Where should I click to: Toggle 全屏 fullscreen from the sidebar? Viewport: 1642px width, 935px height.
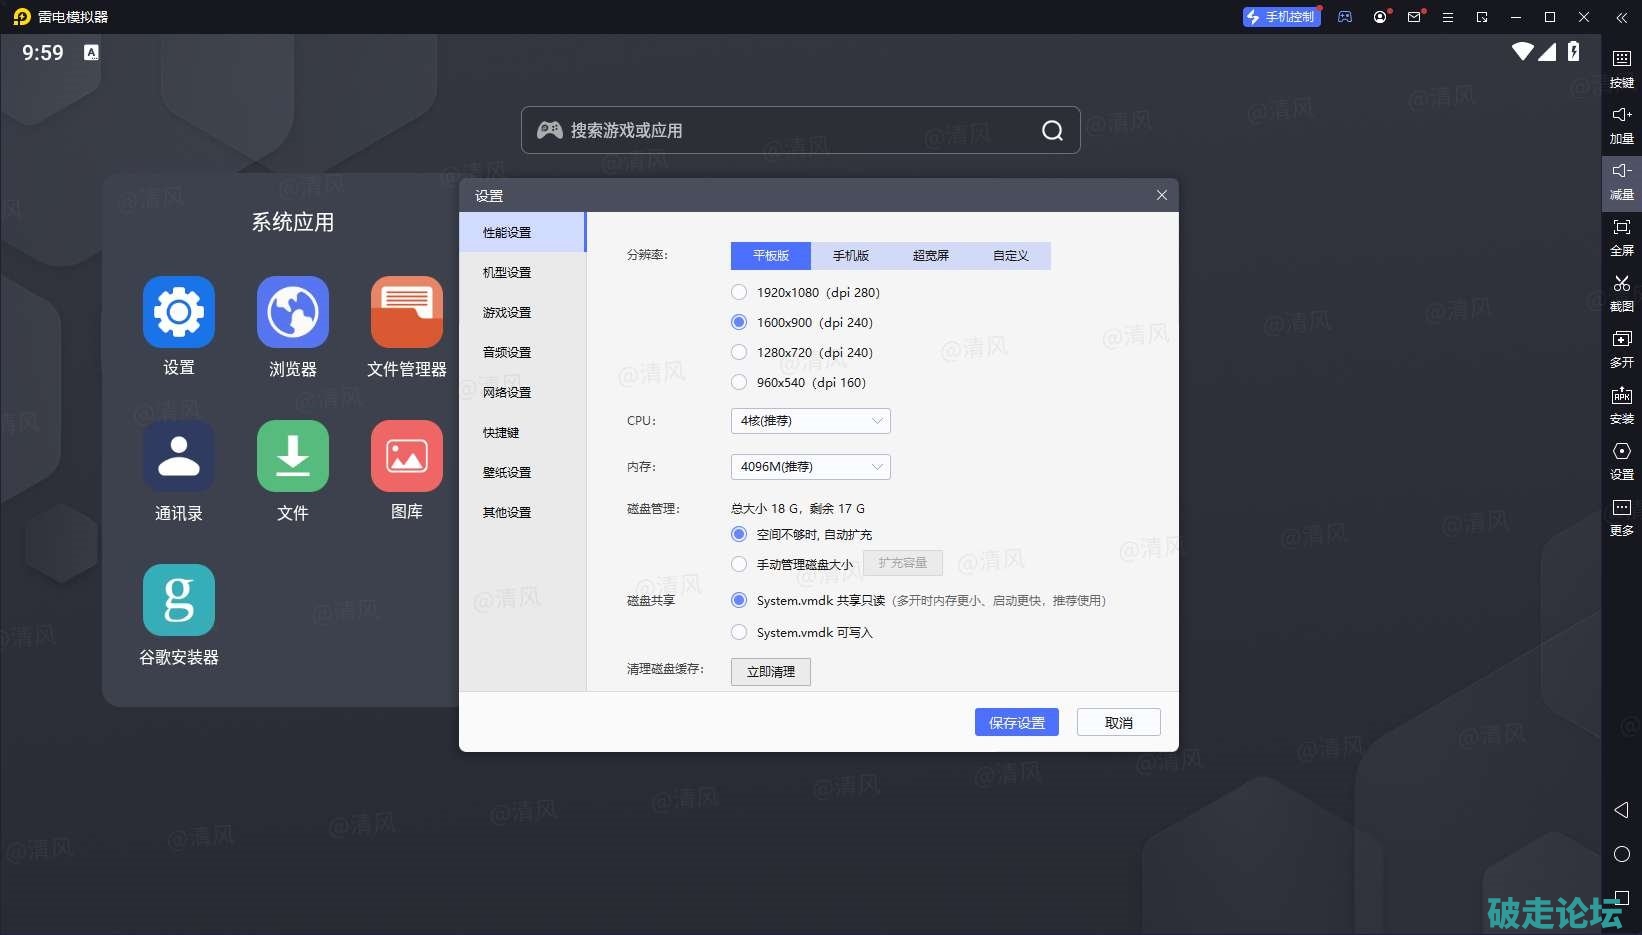[x=1621, y=229]
